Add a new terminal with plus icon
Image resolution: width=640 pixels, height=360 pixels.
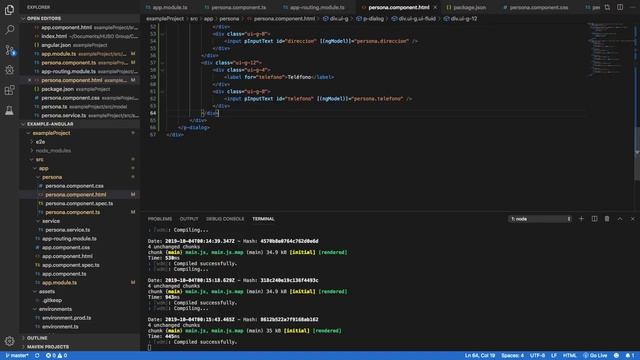pyautogui.click(x=581, y=219)
